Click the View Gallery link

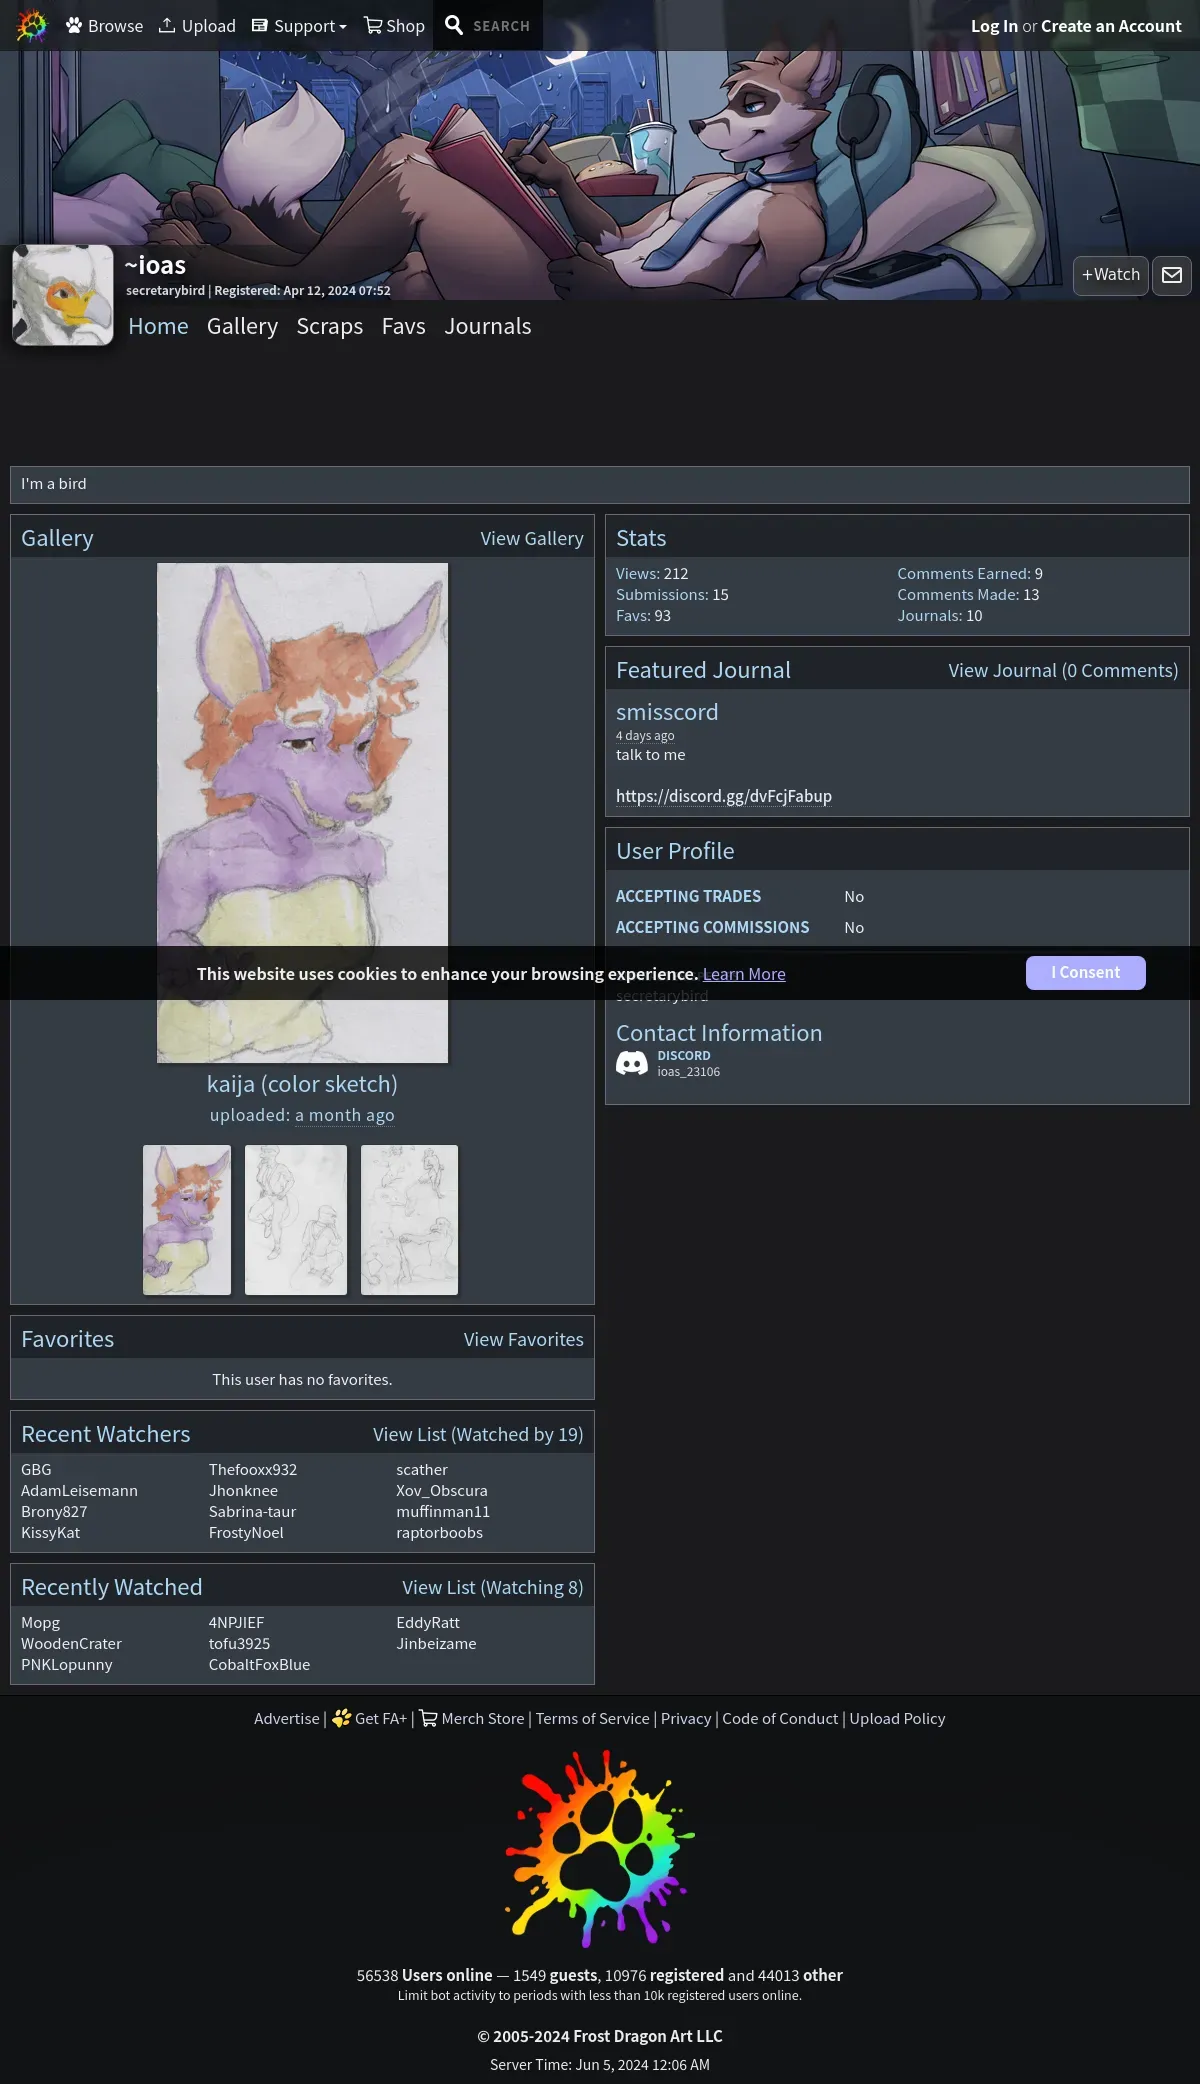click(532, 538)
